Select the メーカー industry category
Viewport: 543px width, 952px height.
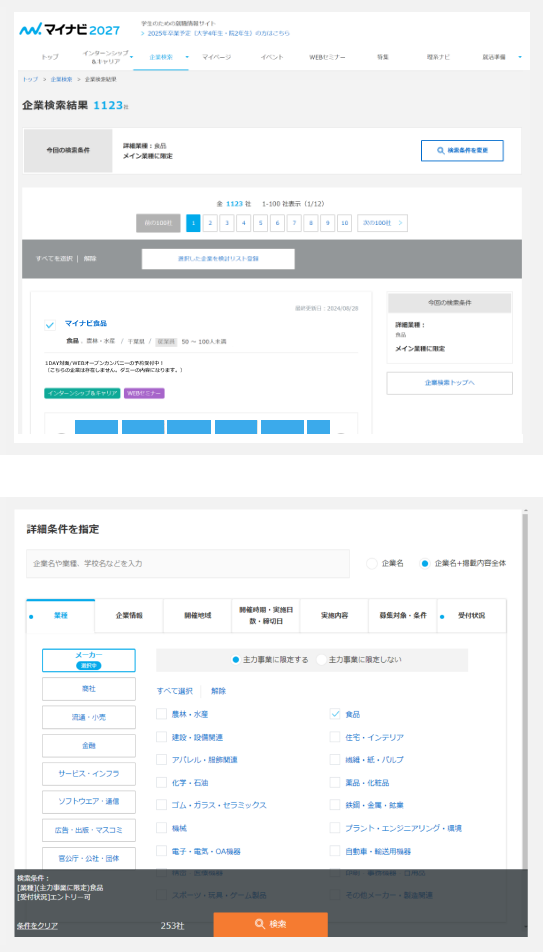click(x=89, y=661)
